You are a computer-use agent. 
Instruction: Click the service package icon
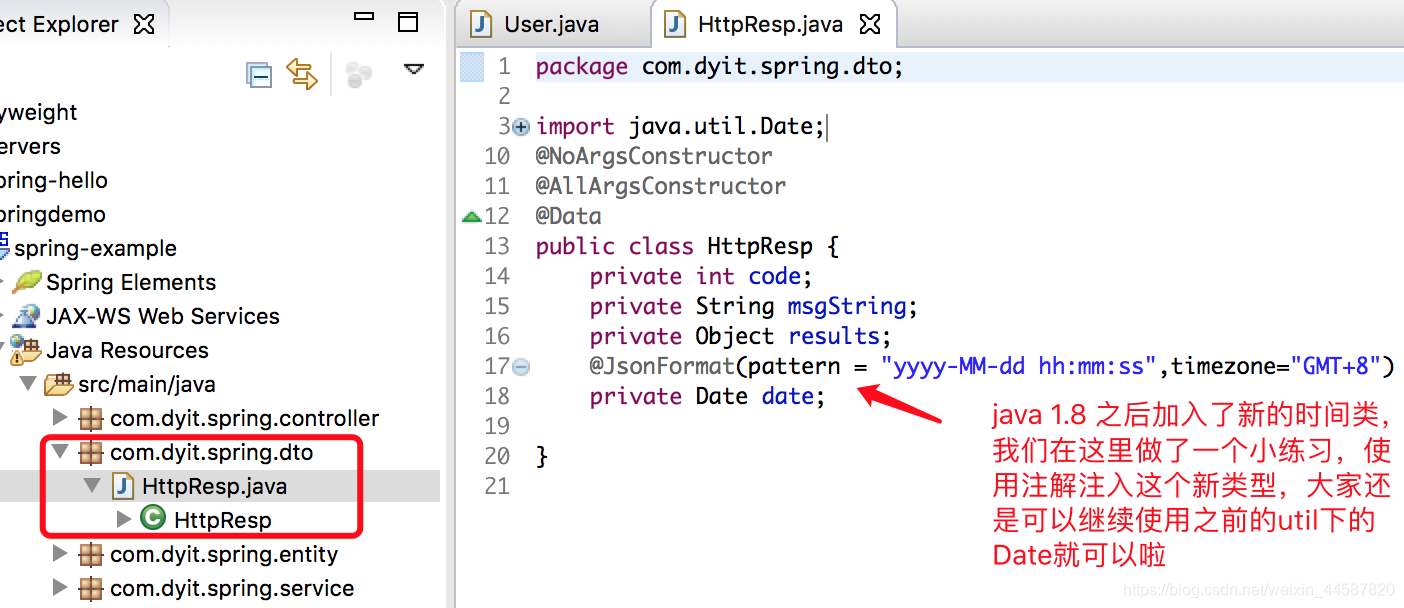(91, 588)
